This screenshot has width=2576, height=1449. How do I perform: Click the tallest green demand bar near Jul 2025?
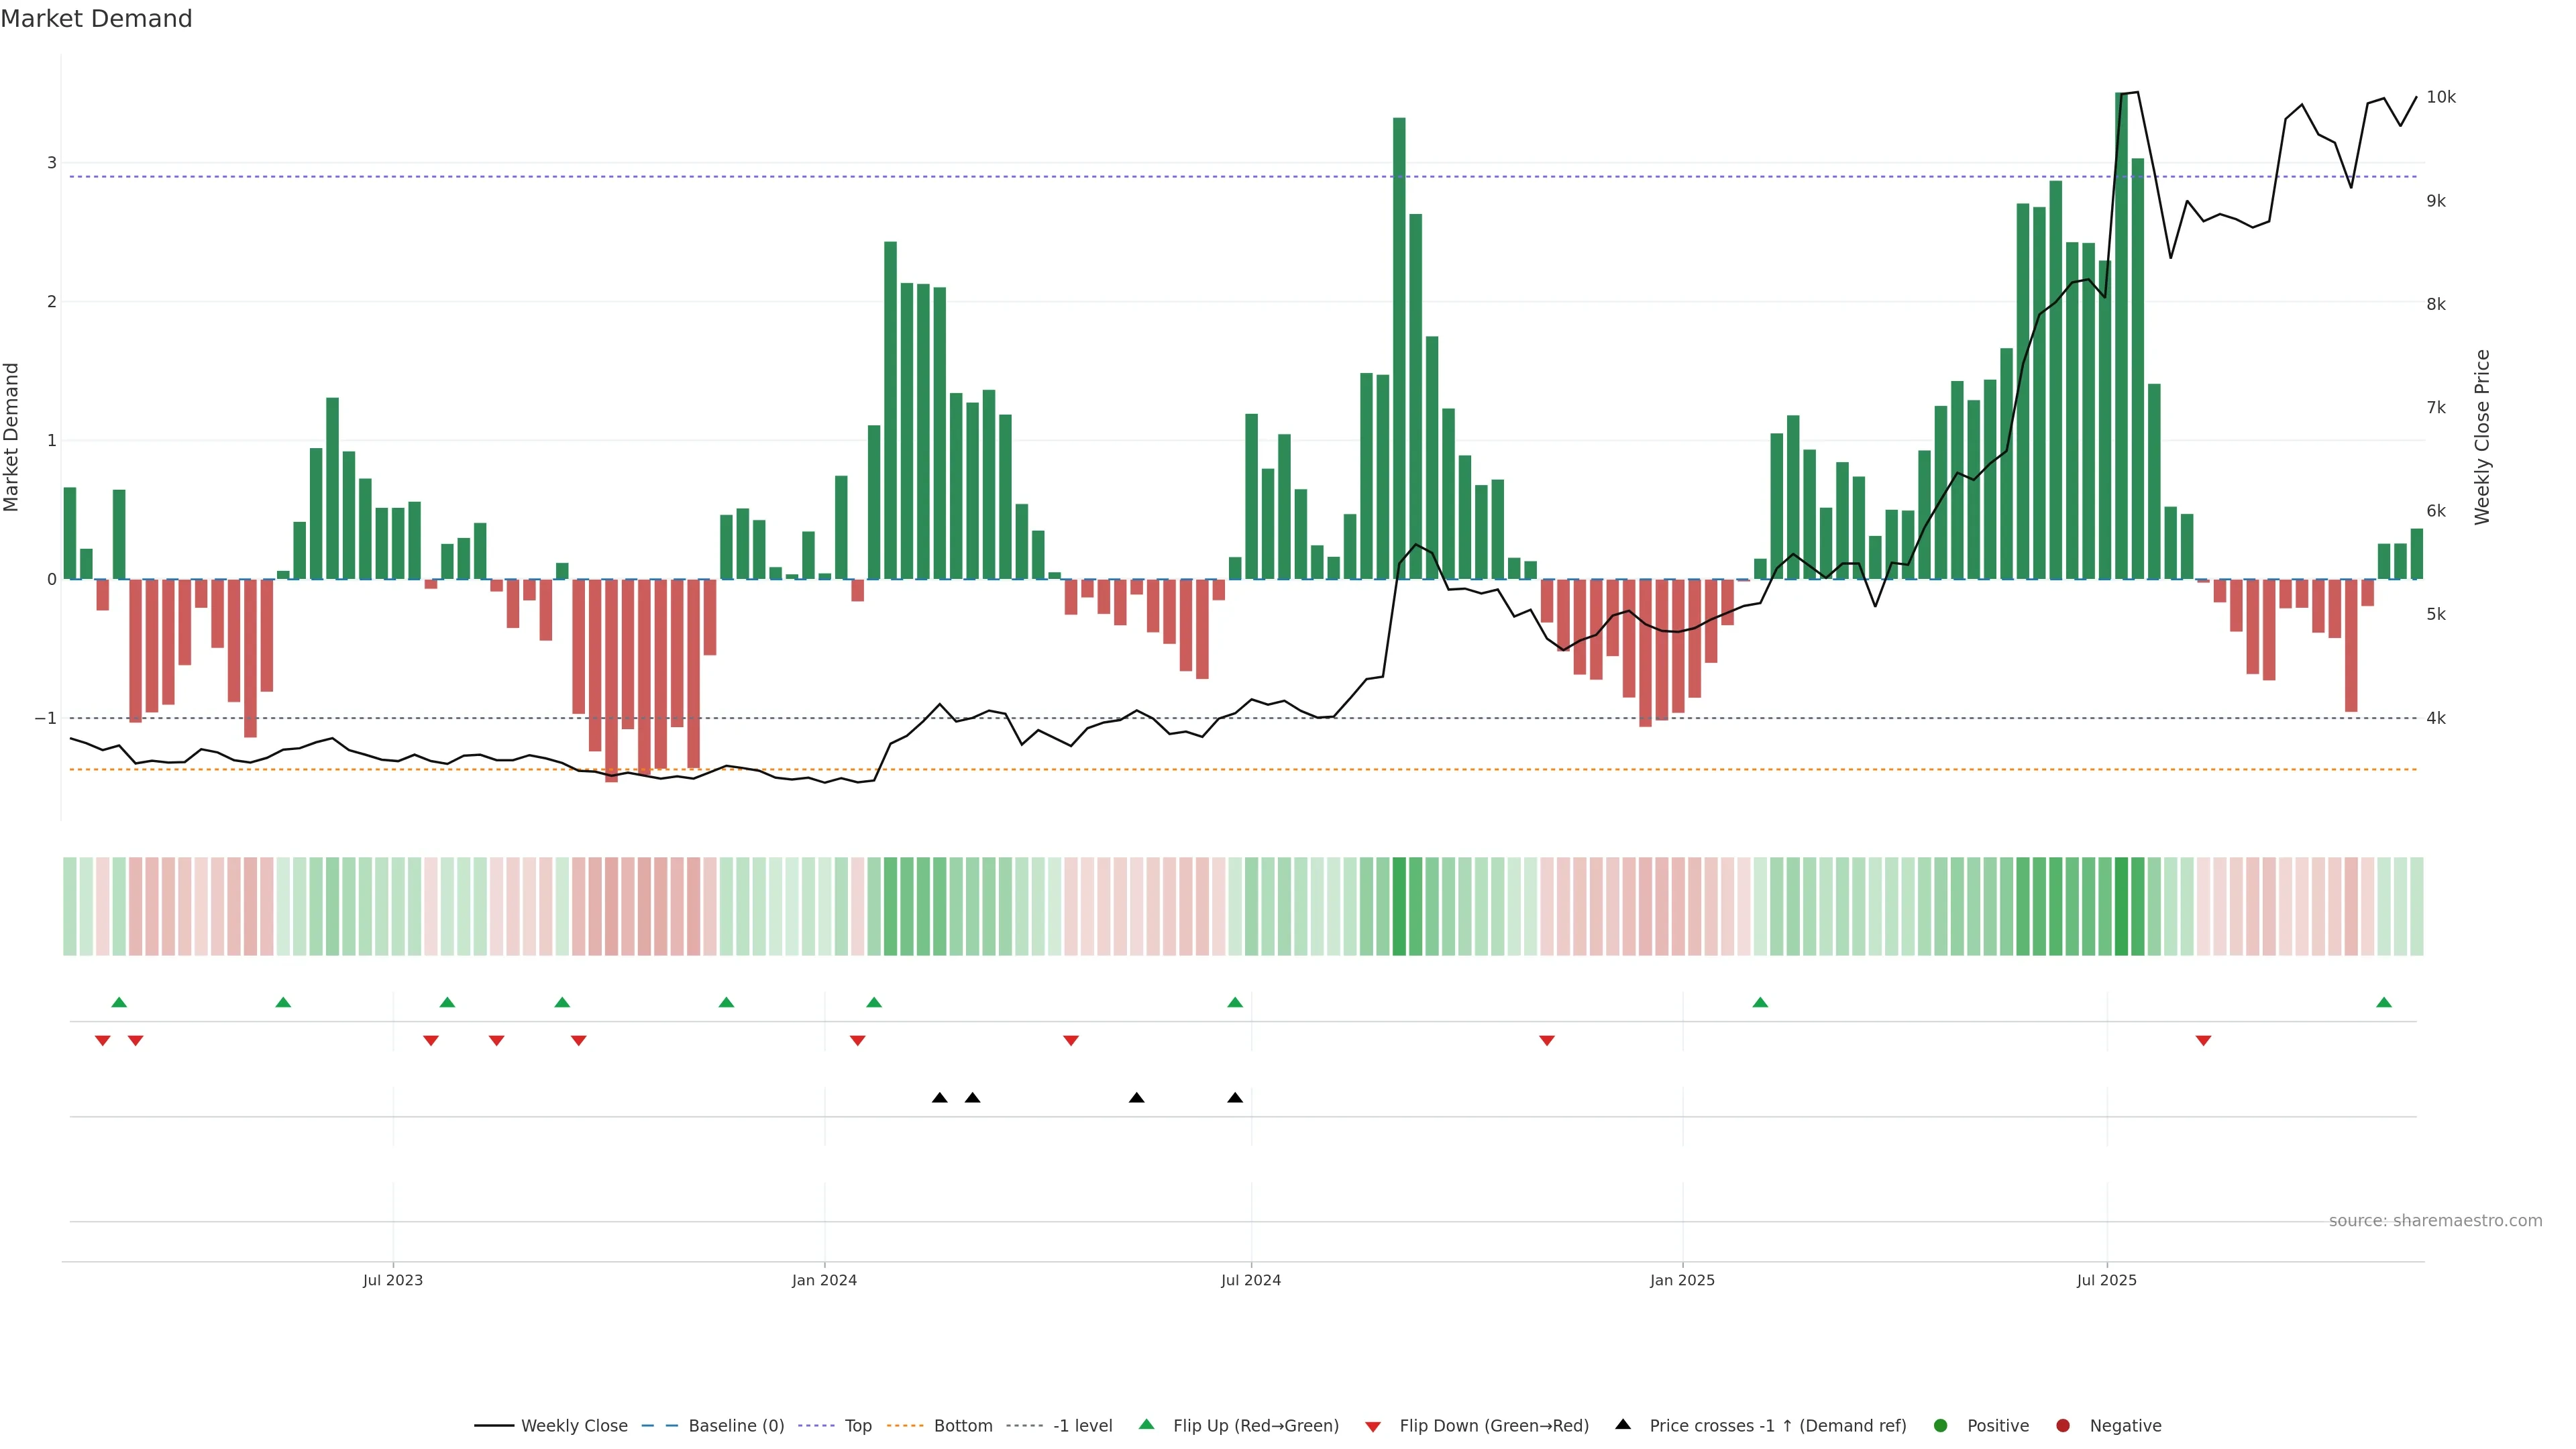(x=2121, y=335)
